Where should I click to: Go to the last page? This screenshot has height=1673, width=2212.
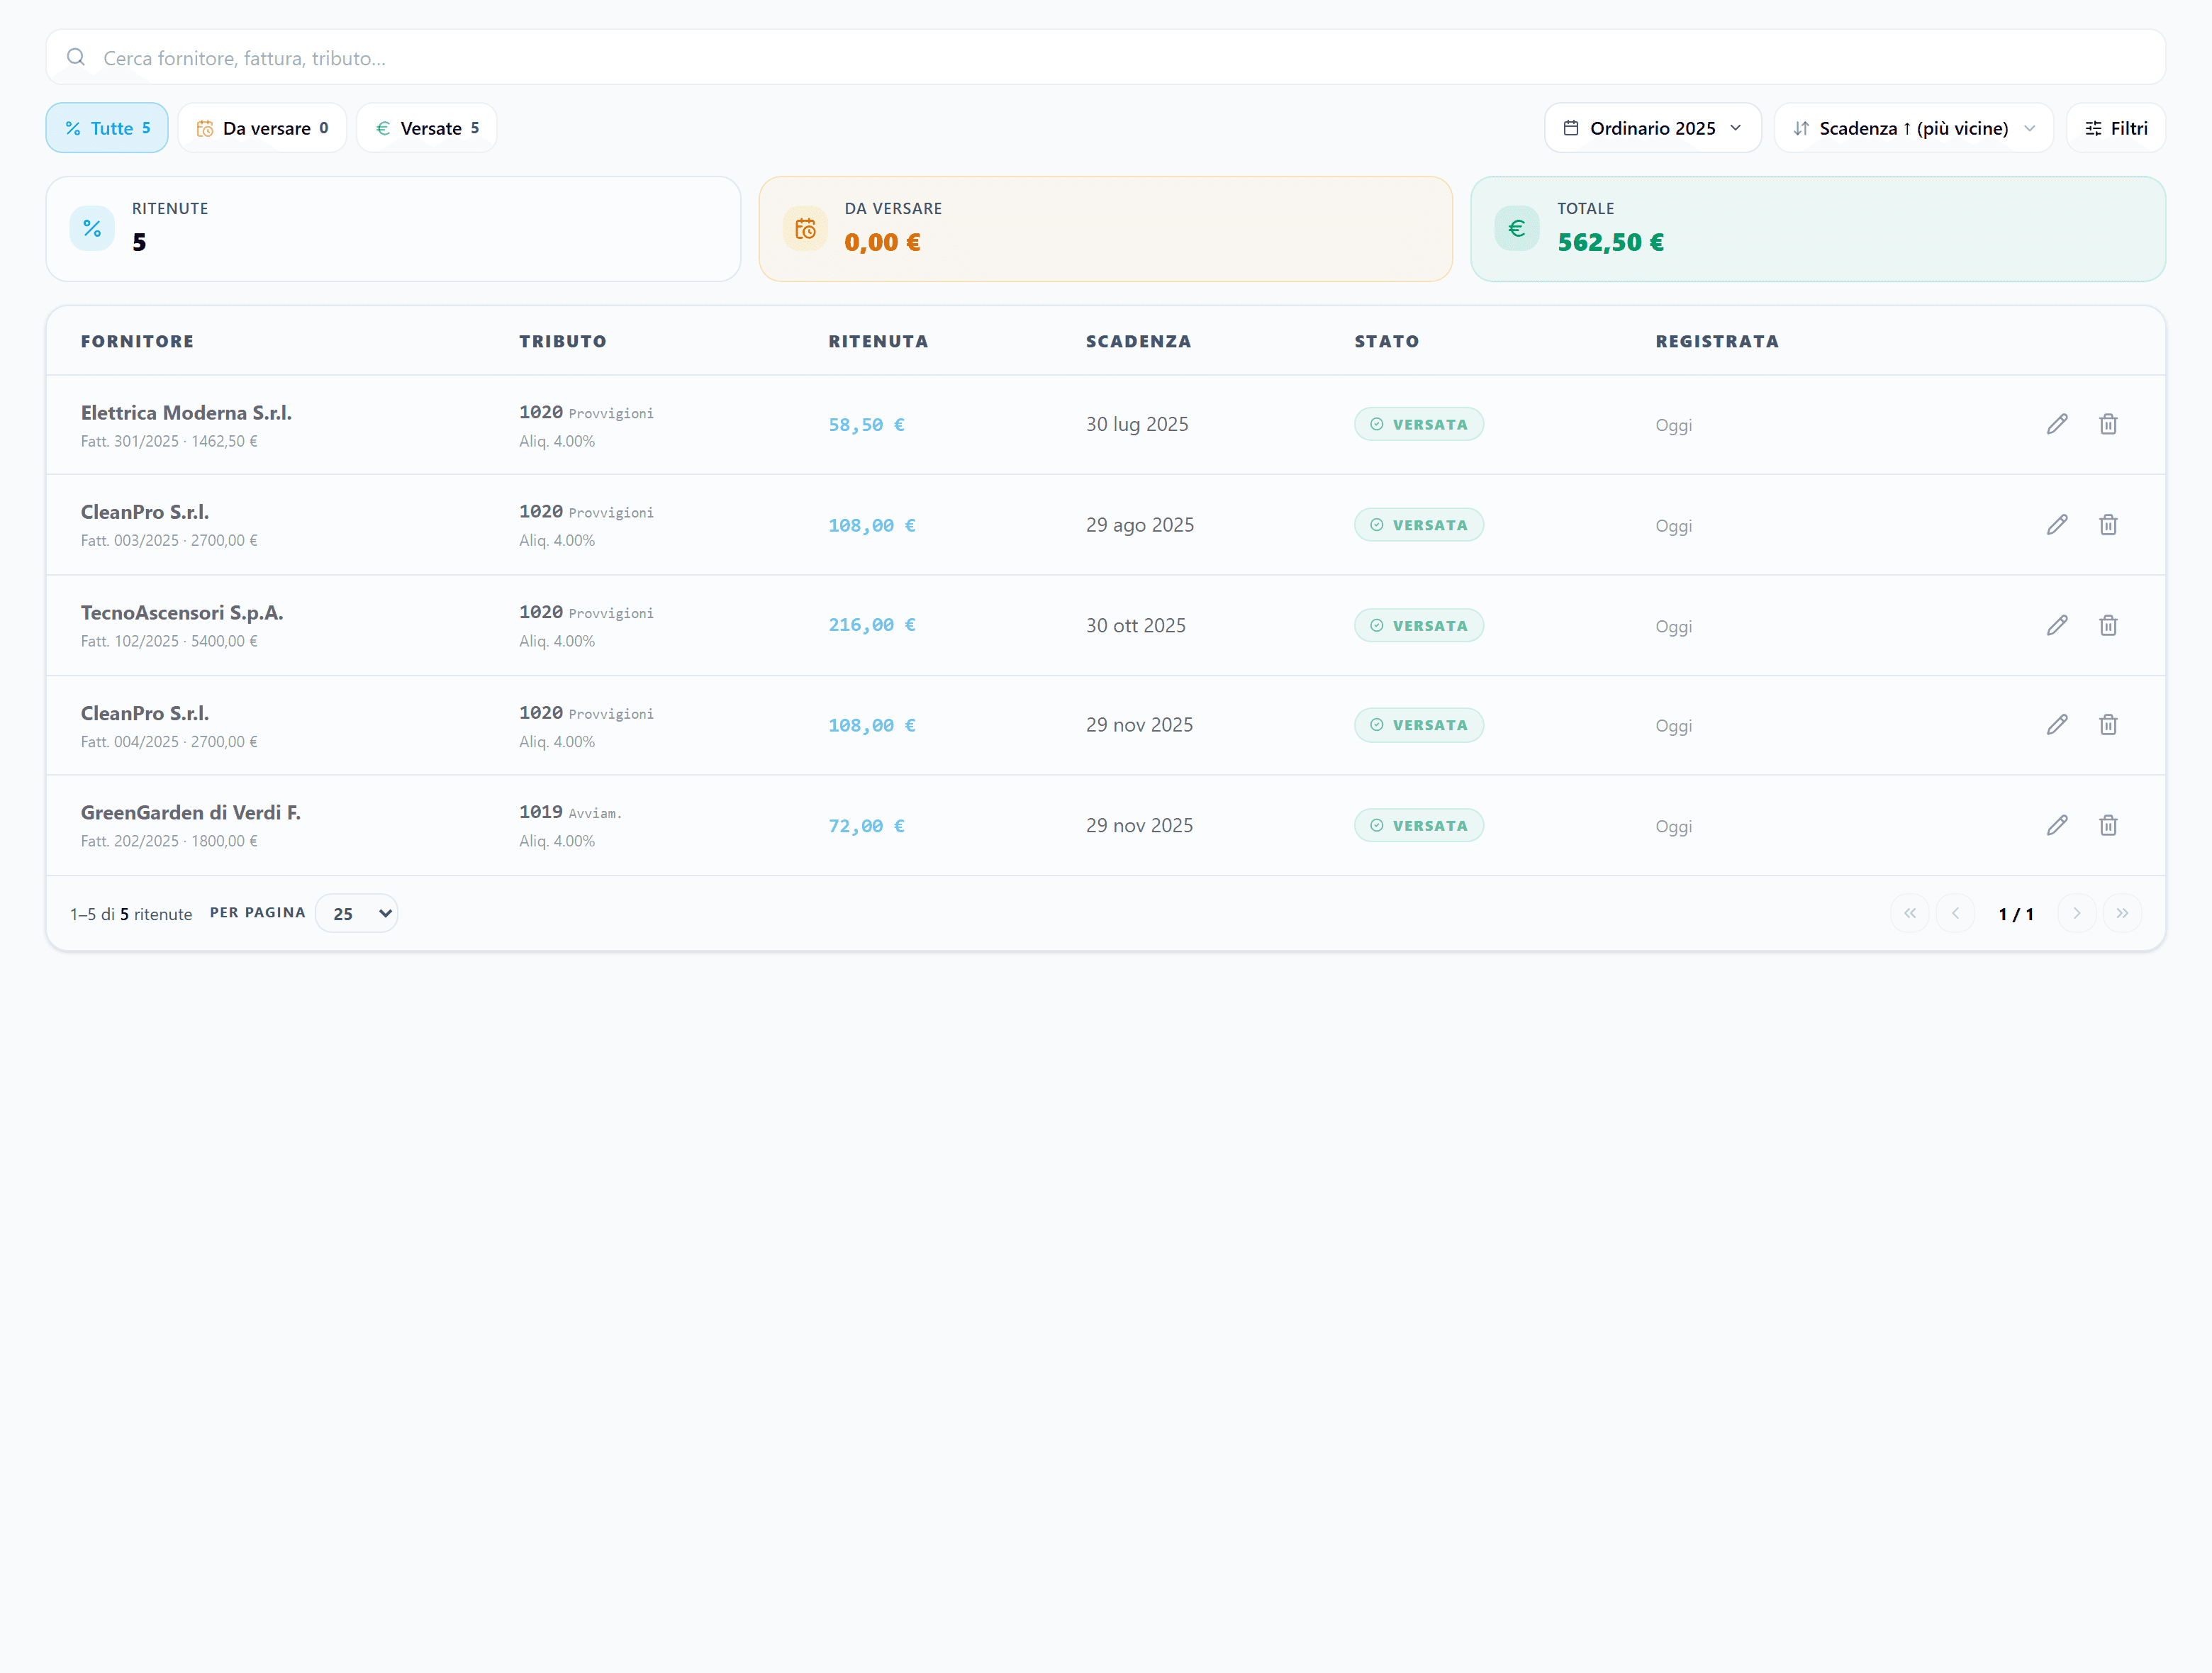[2122, 913]
